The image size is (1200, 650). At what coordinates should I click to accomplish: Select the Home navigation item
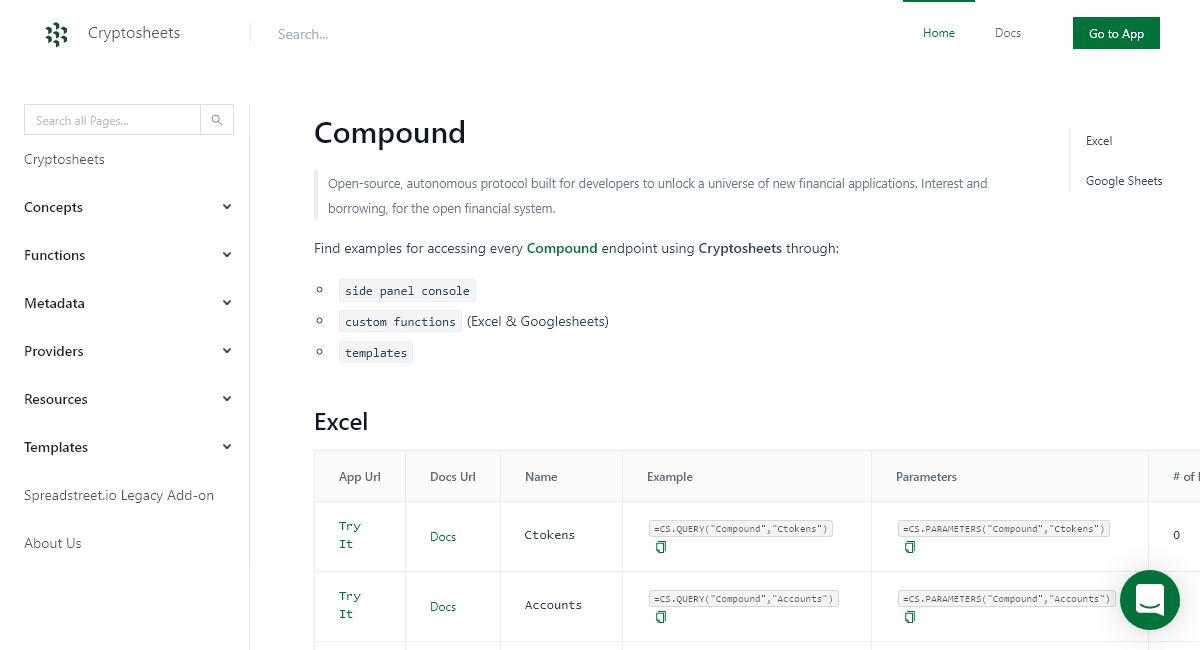pos(938,33)
